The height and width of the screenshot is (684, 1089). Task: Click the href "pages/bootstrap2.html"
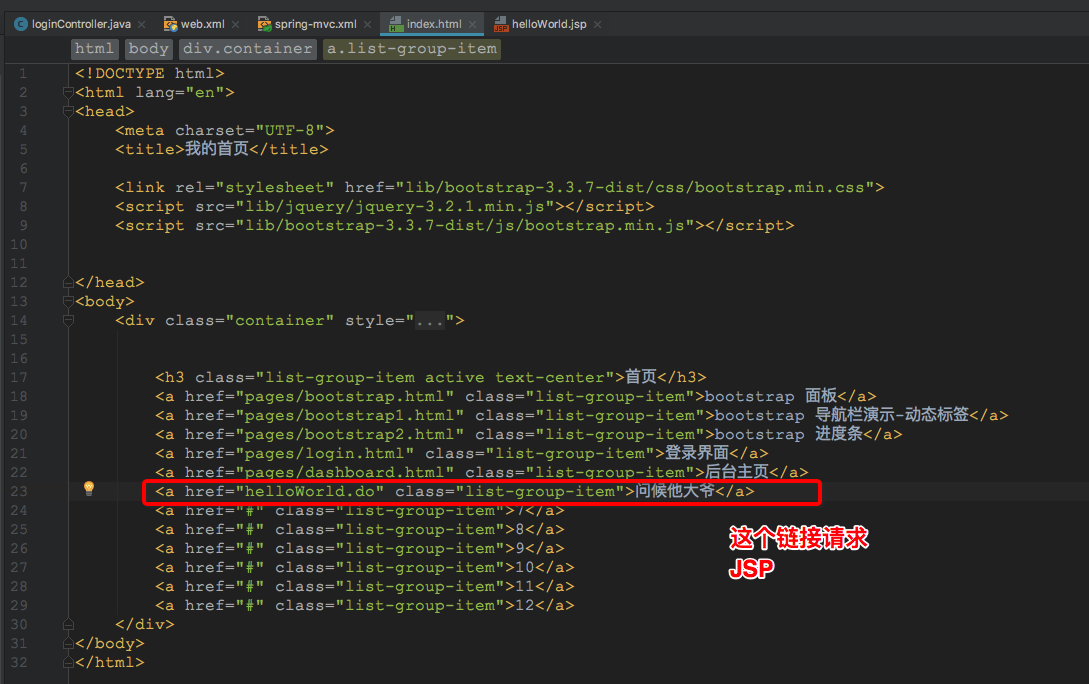[x=349, y=435]
